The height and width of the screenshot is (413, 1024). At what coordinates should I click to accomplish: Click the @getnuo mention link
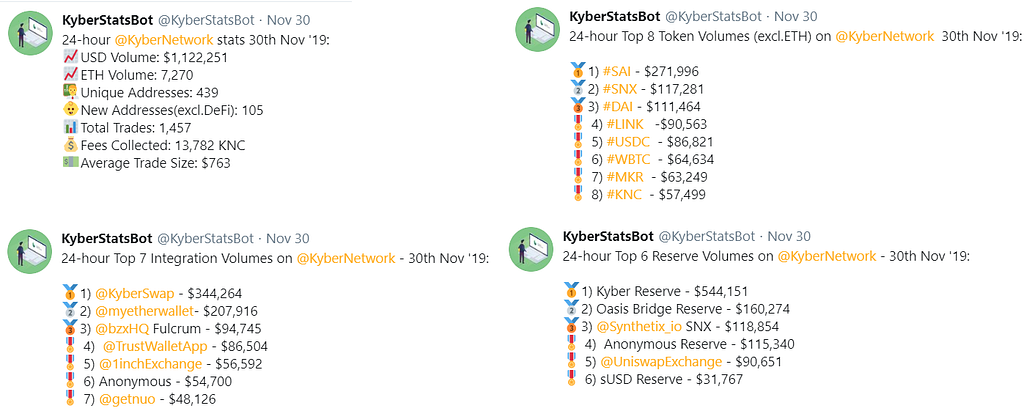(x=128, y=399)
